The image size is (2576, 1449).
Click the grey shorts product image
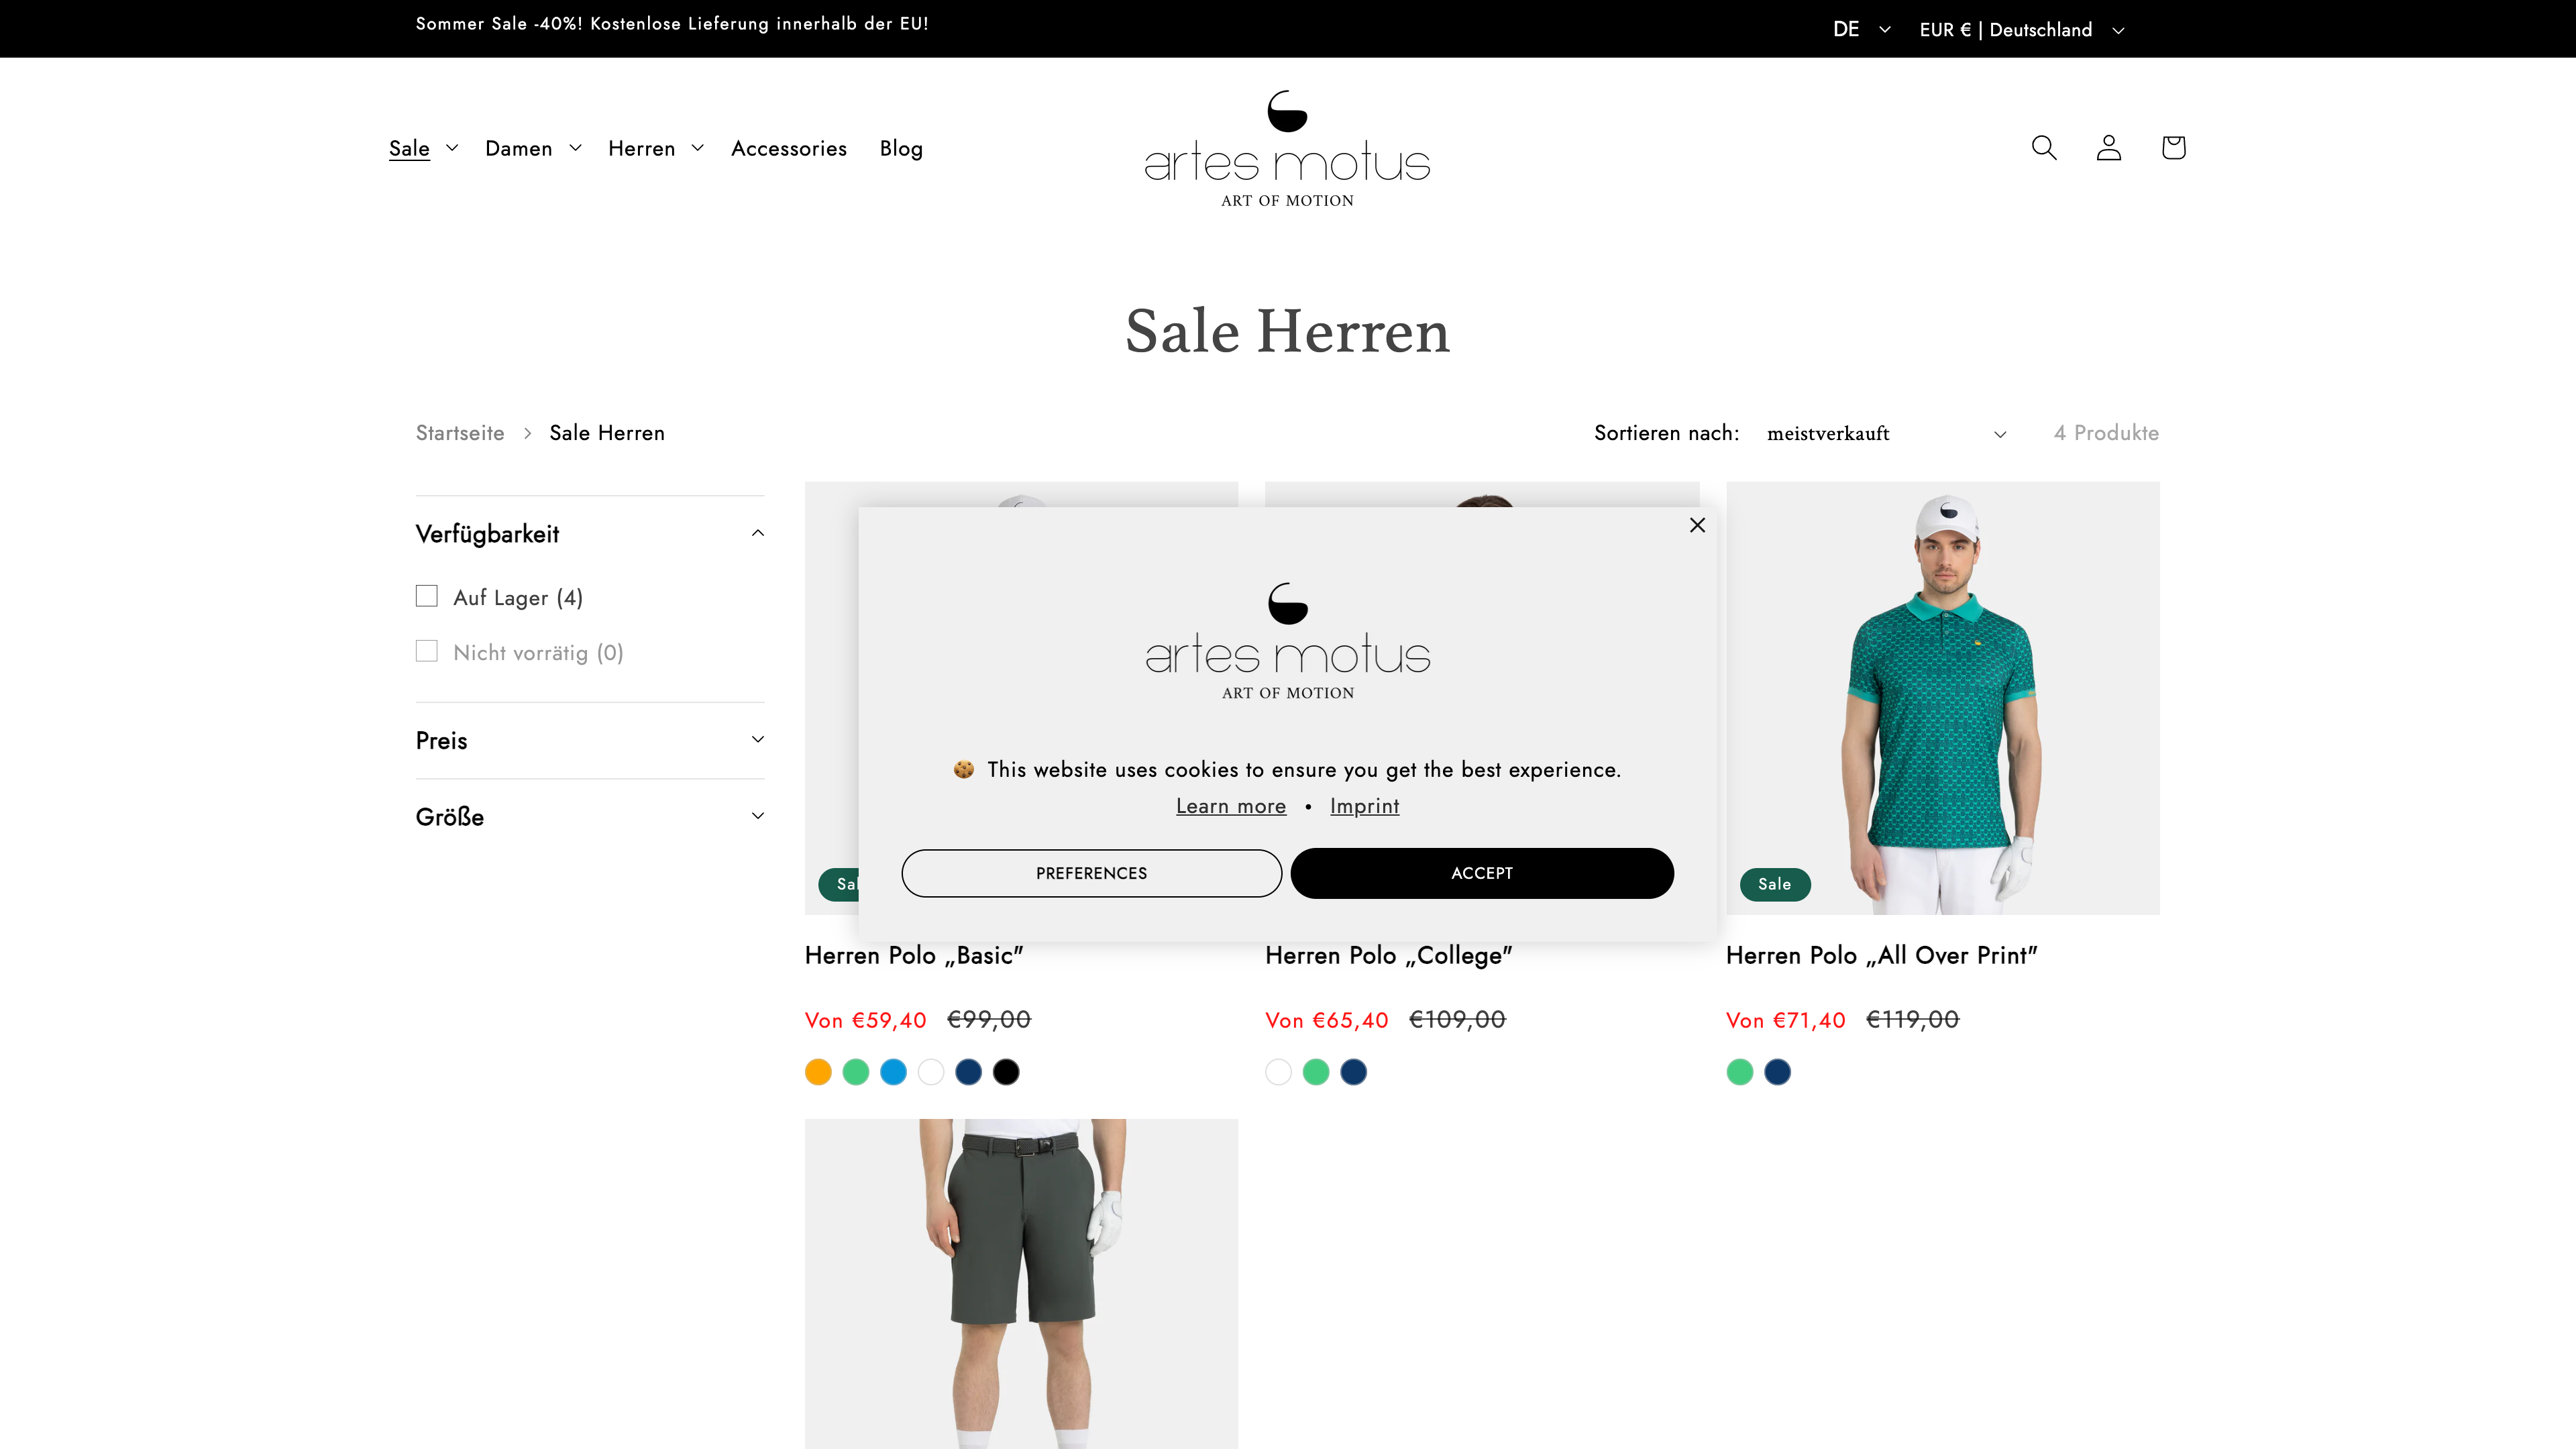[1021, 1284]
